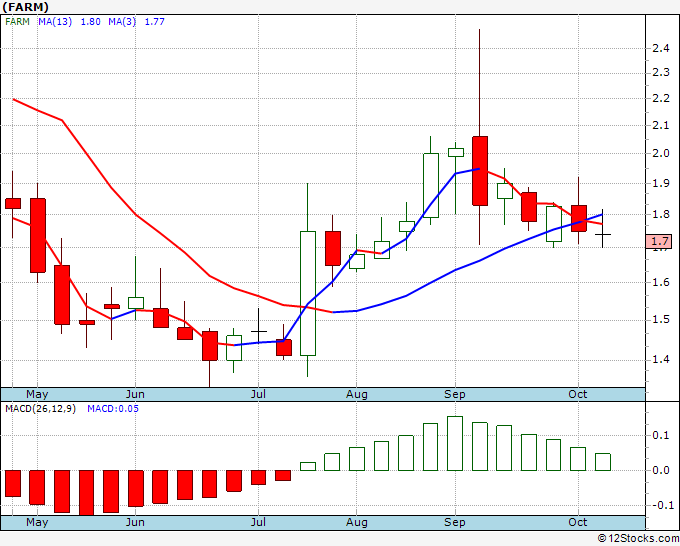
Task: Select Oct on the price chart month axis
Action: [578, 394]
